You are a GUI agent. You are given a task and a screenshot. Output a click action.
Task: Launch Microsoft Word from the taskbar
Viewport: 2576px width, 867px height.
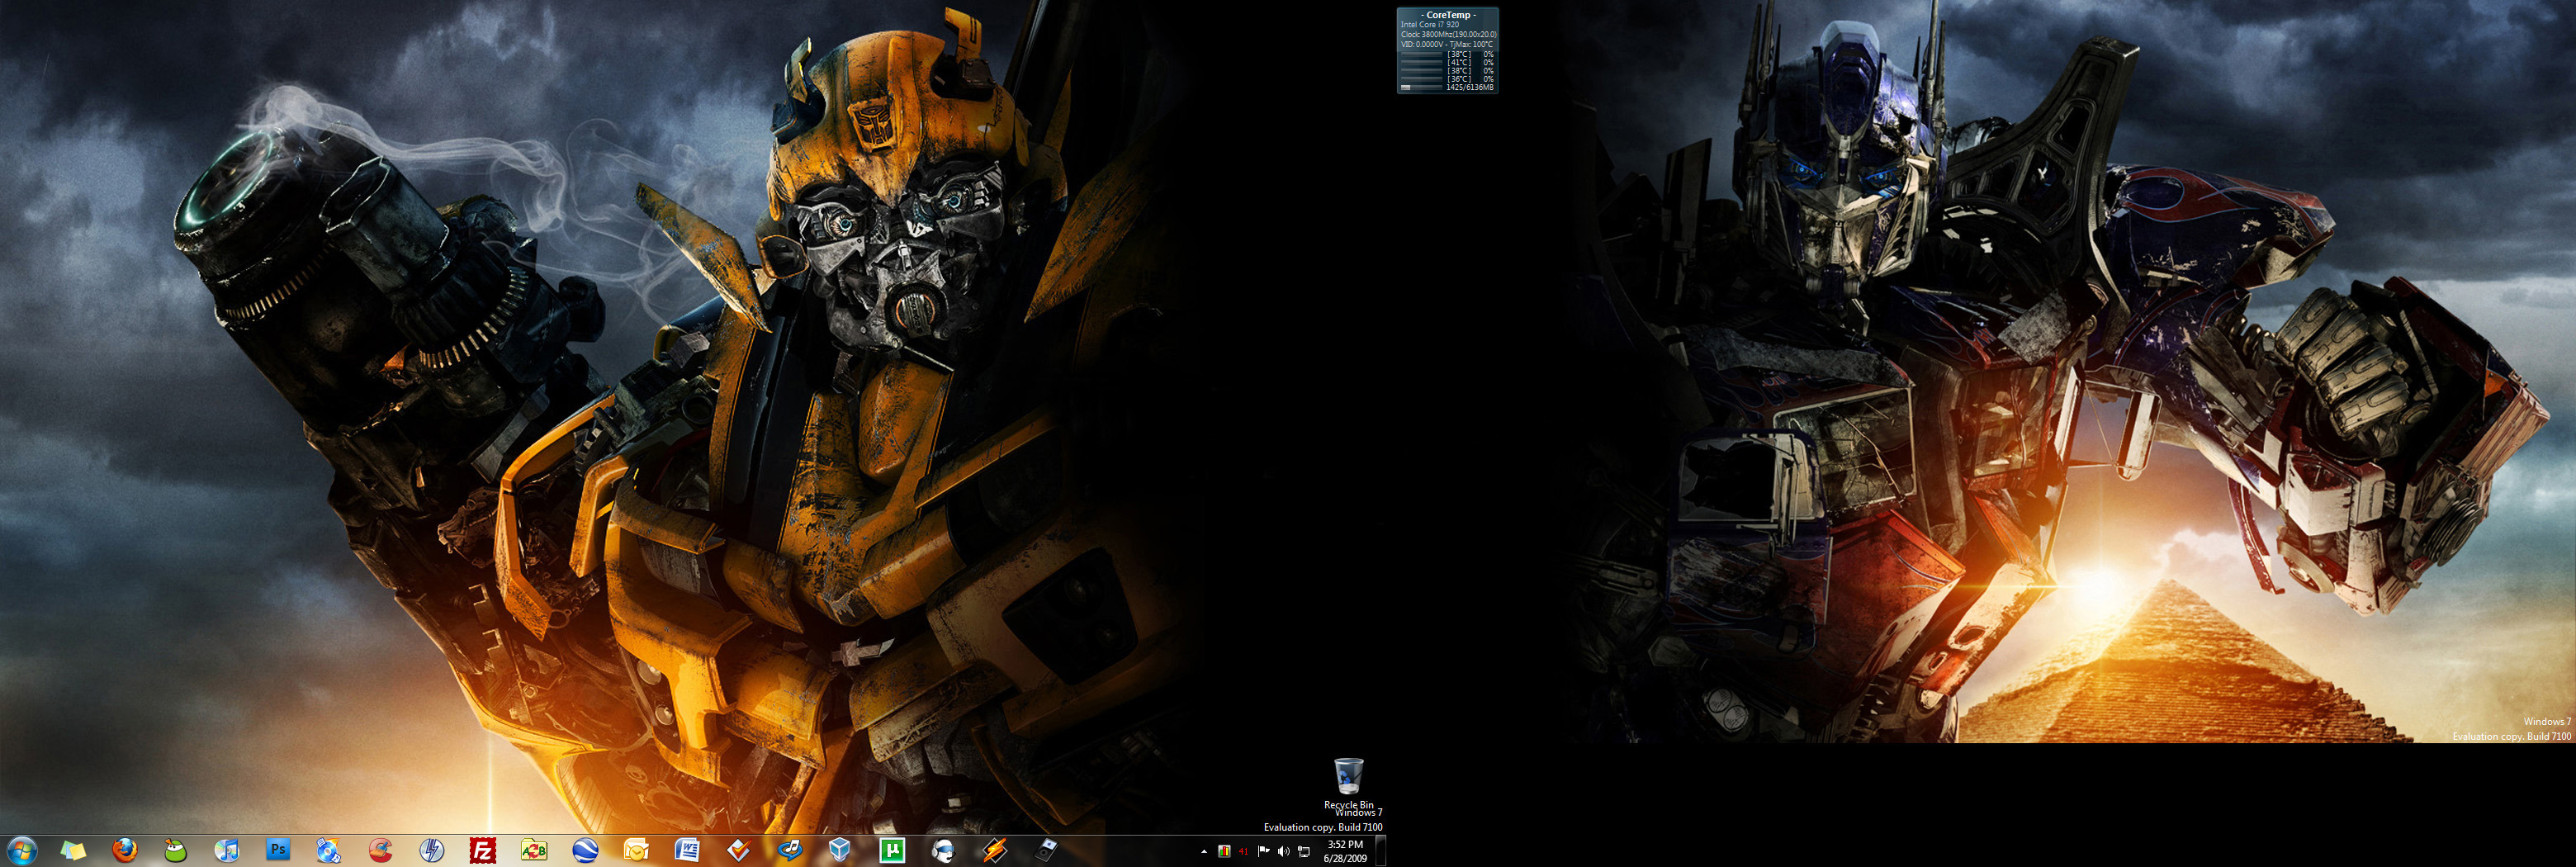click(687, 851)
